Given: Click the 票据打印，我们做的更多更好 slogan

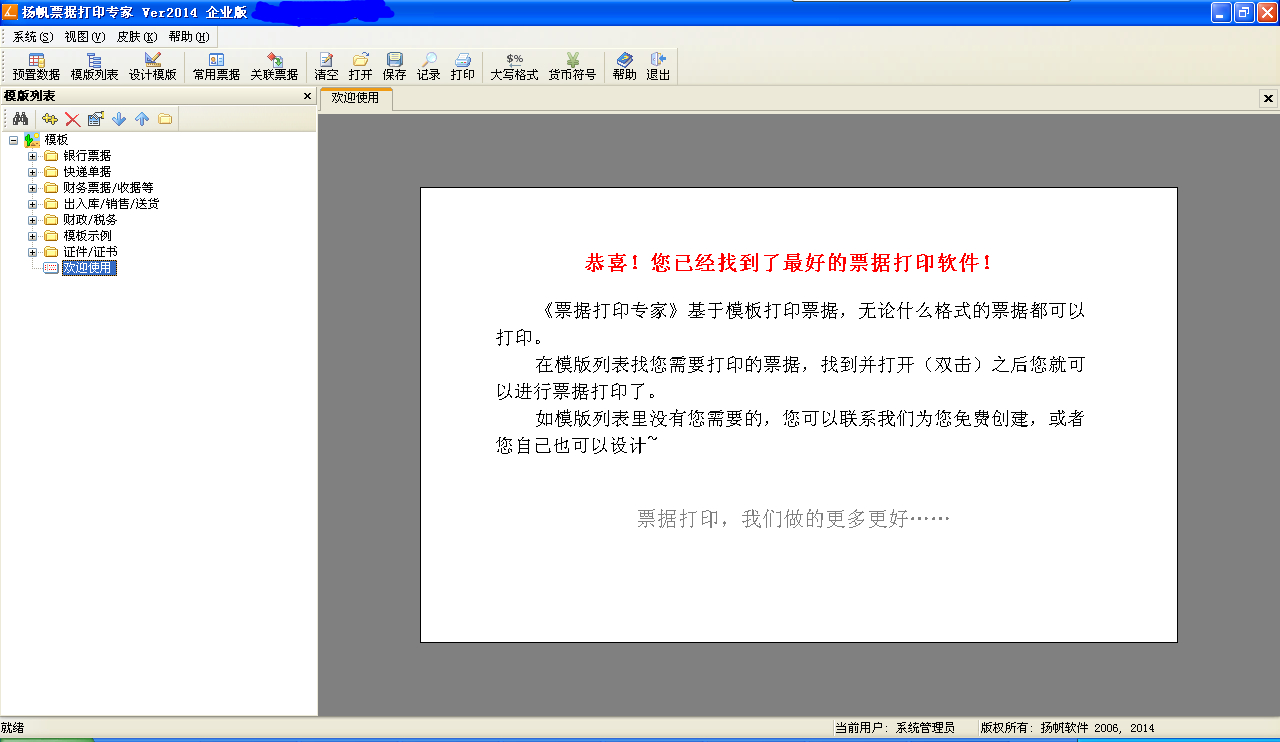Looking at the screenshot, I should (x=793, y=519).
